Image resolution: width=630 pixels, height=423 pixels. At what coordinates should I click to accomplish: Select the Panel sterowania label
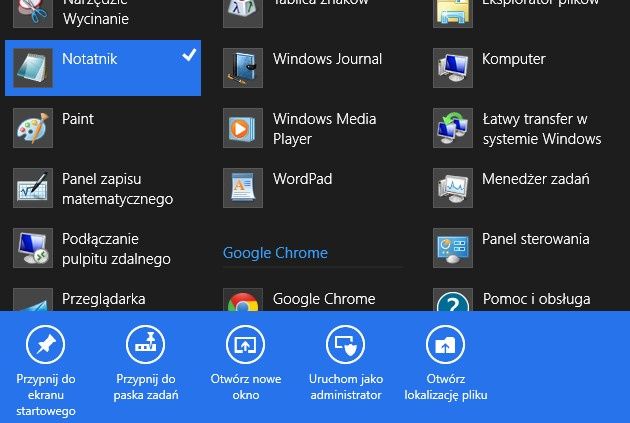click(536, 239)
